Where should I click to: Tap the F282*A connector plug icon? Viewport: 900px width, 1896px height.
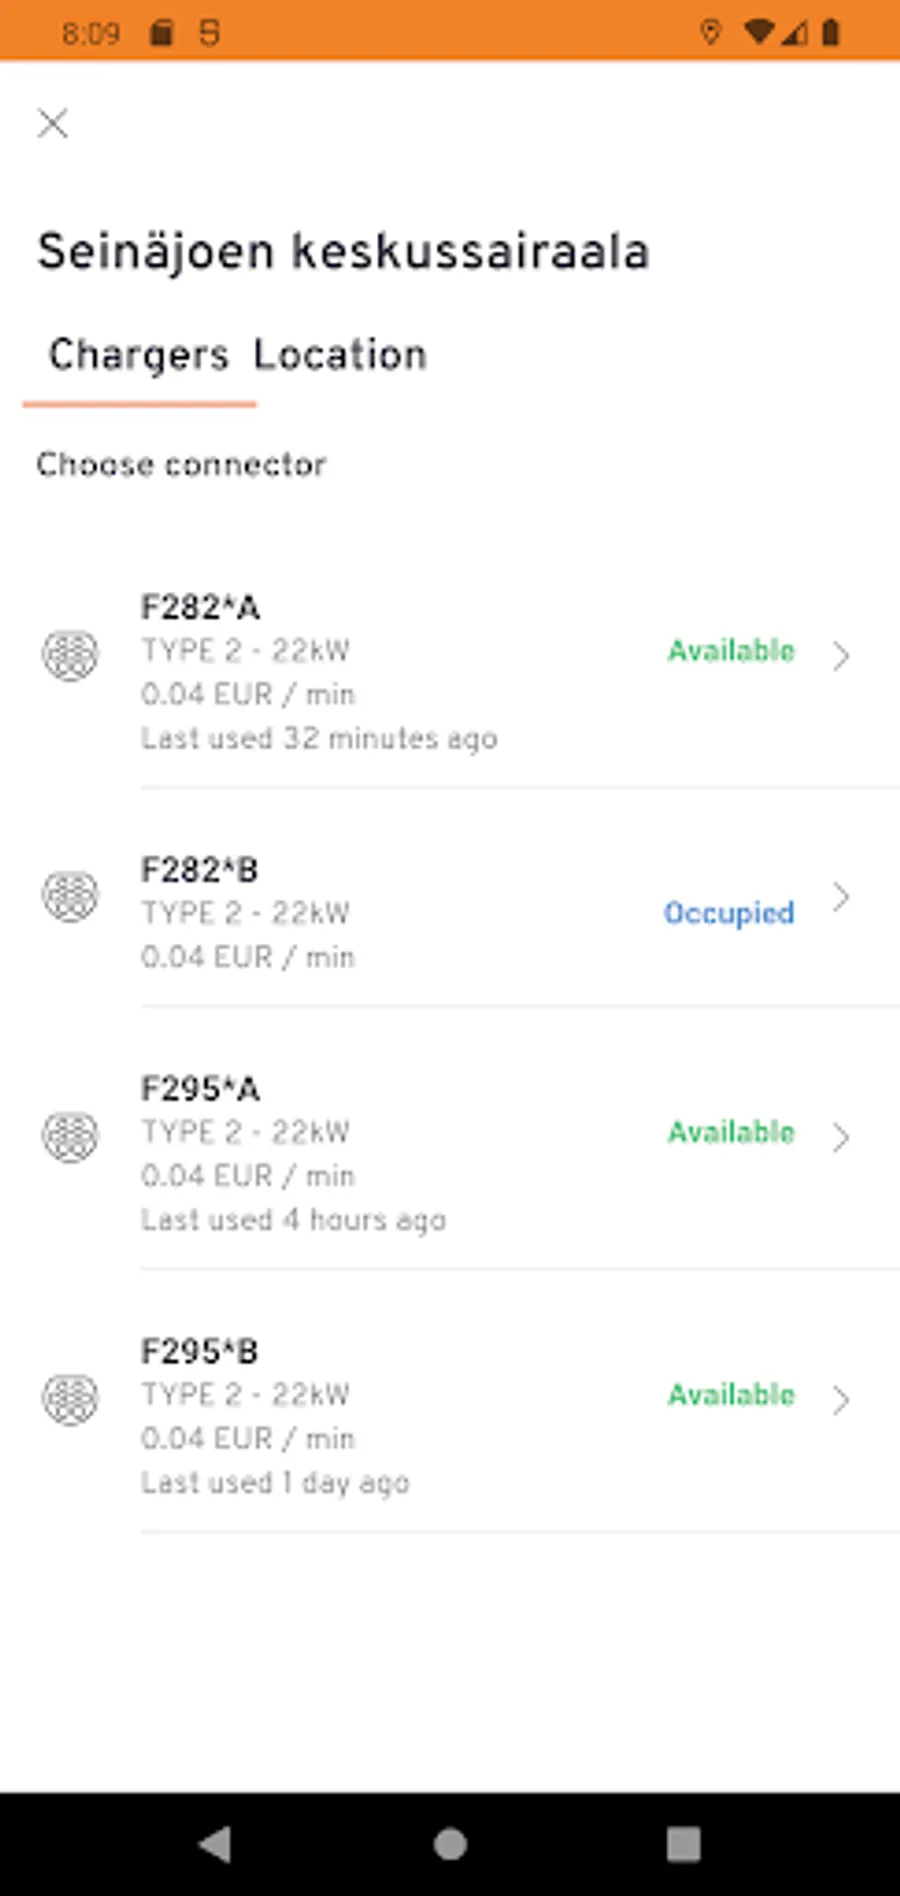(70, 656)
